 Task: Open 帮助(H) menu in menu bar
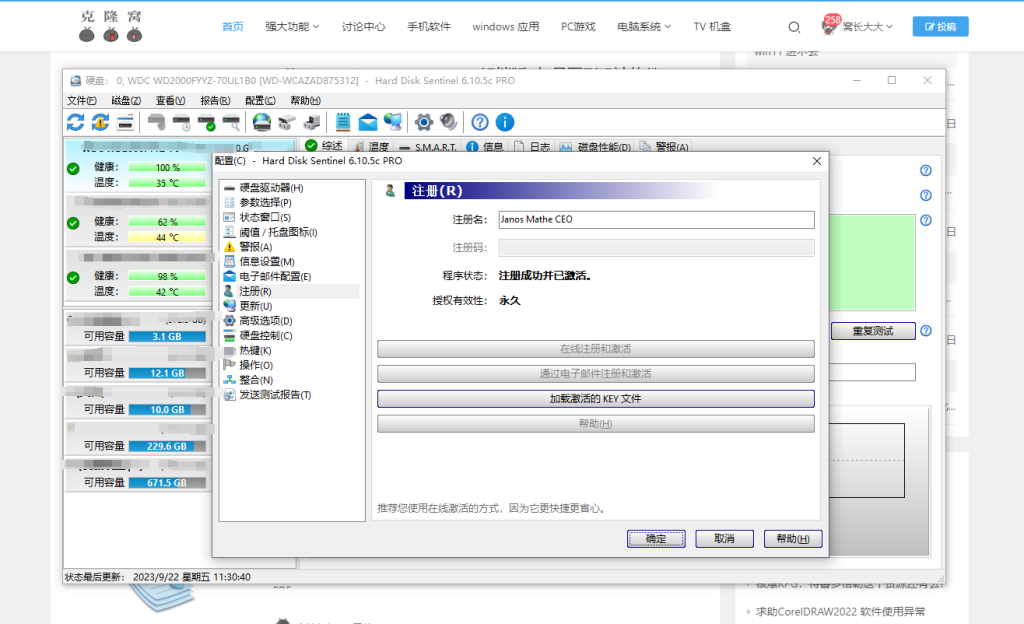pos(305,101)
